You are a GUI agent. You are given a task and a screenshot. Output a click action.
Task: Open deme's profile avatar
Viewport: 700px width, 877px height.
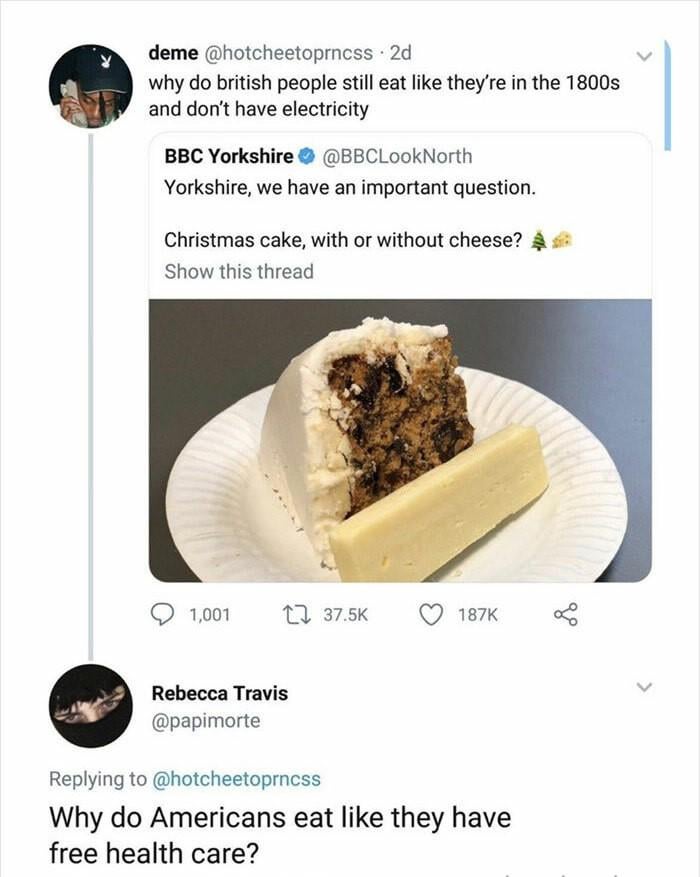coord(91,86)
